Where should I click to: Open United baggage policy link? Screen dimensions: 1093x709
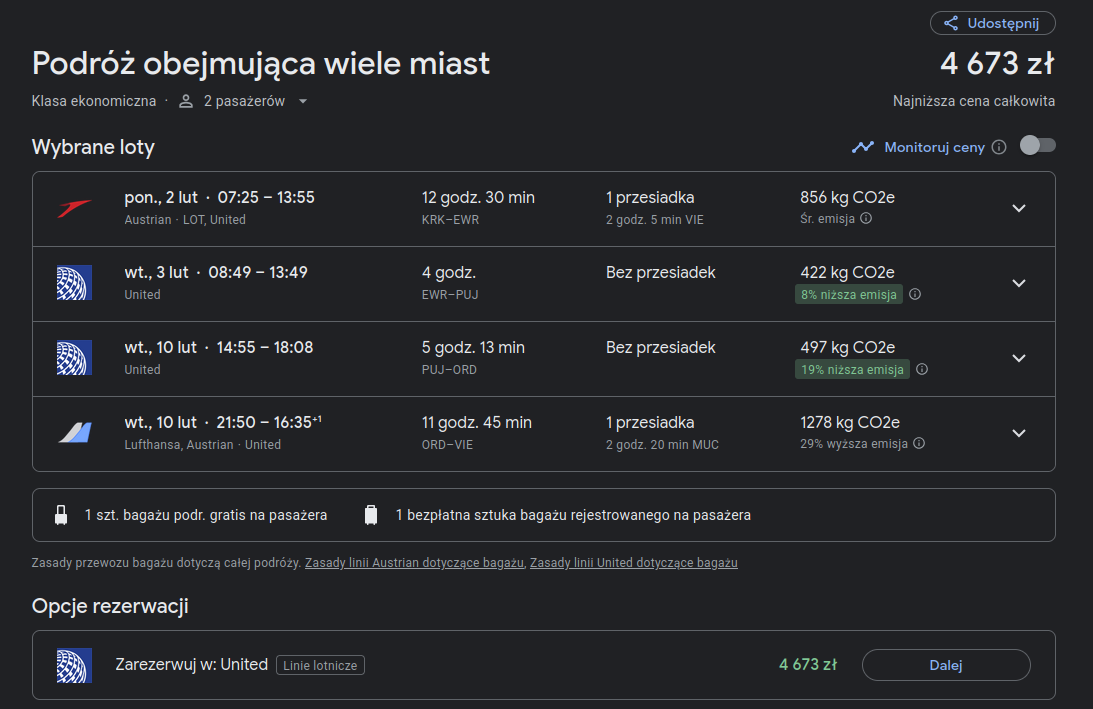[634, 563]
